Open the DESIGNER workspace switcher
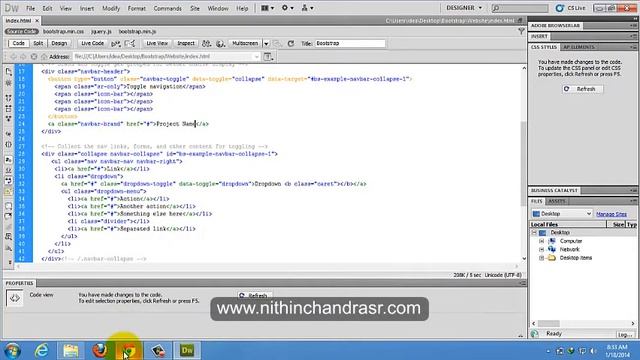640x360 pixels. tap(464, 8)
